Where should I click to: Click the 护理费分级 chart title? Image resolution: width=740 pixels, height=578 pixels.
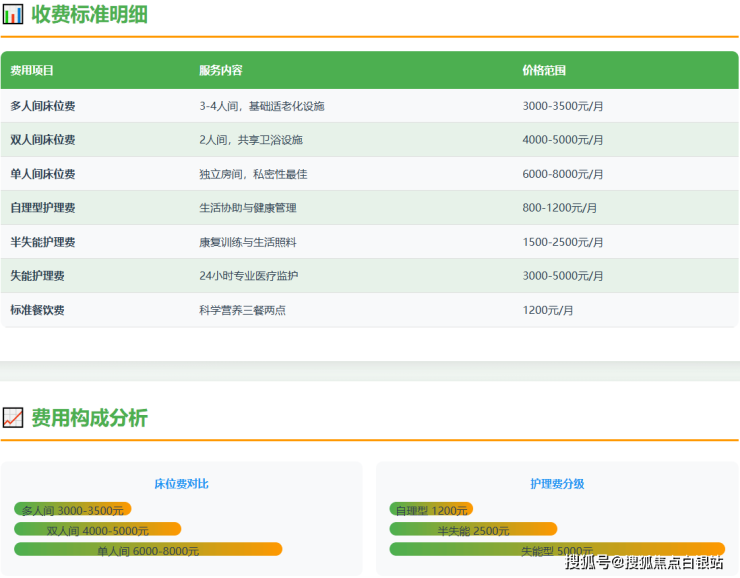557,484
